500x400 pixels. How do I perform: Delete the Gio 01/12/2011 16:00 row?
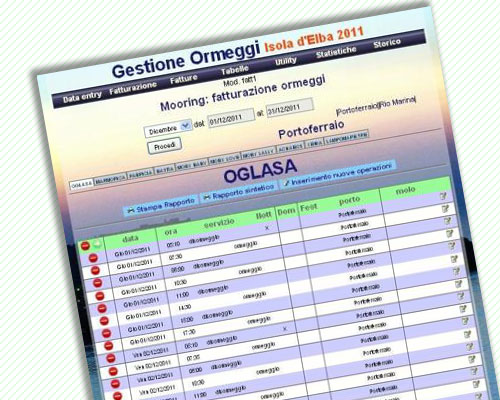coord(106,333)
